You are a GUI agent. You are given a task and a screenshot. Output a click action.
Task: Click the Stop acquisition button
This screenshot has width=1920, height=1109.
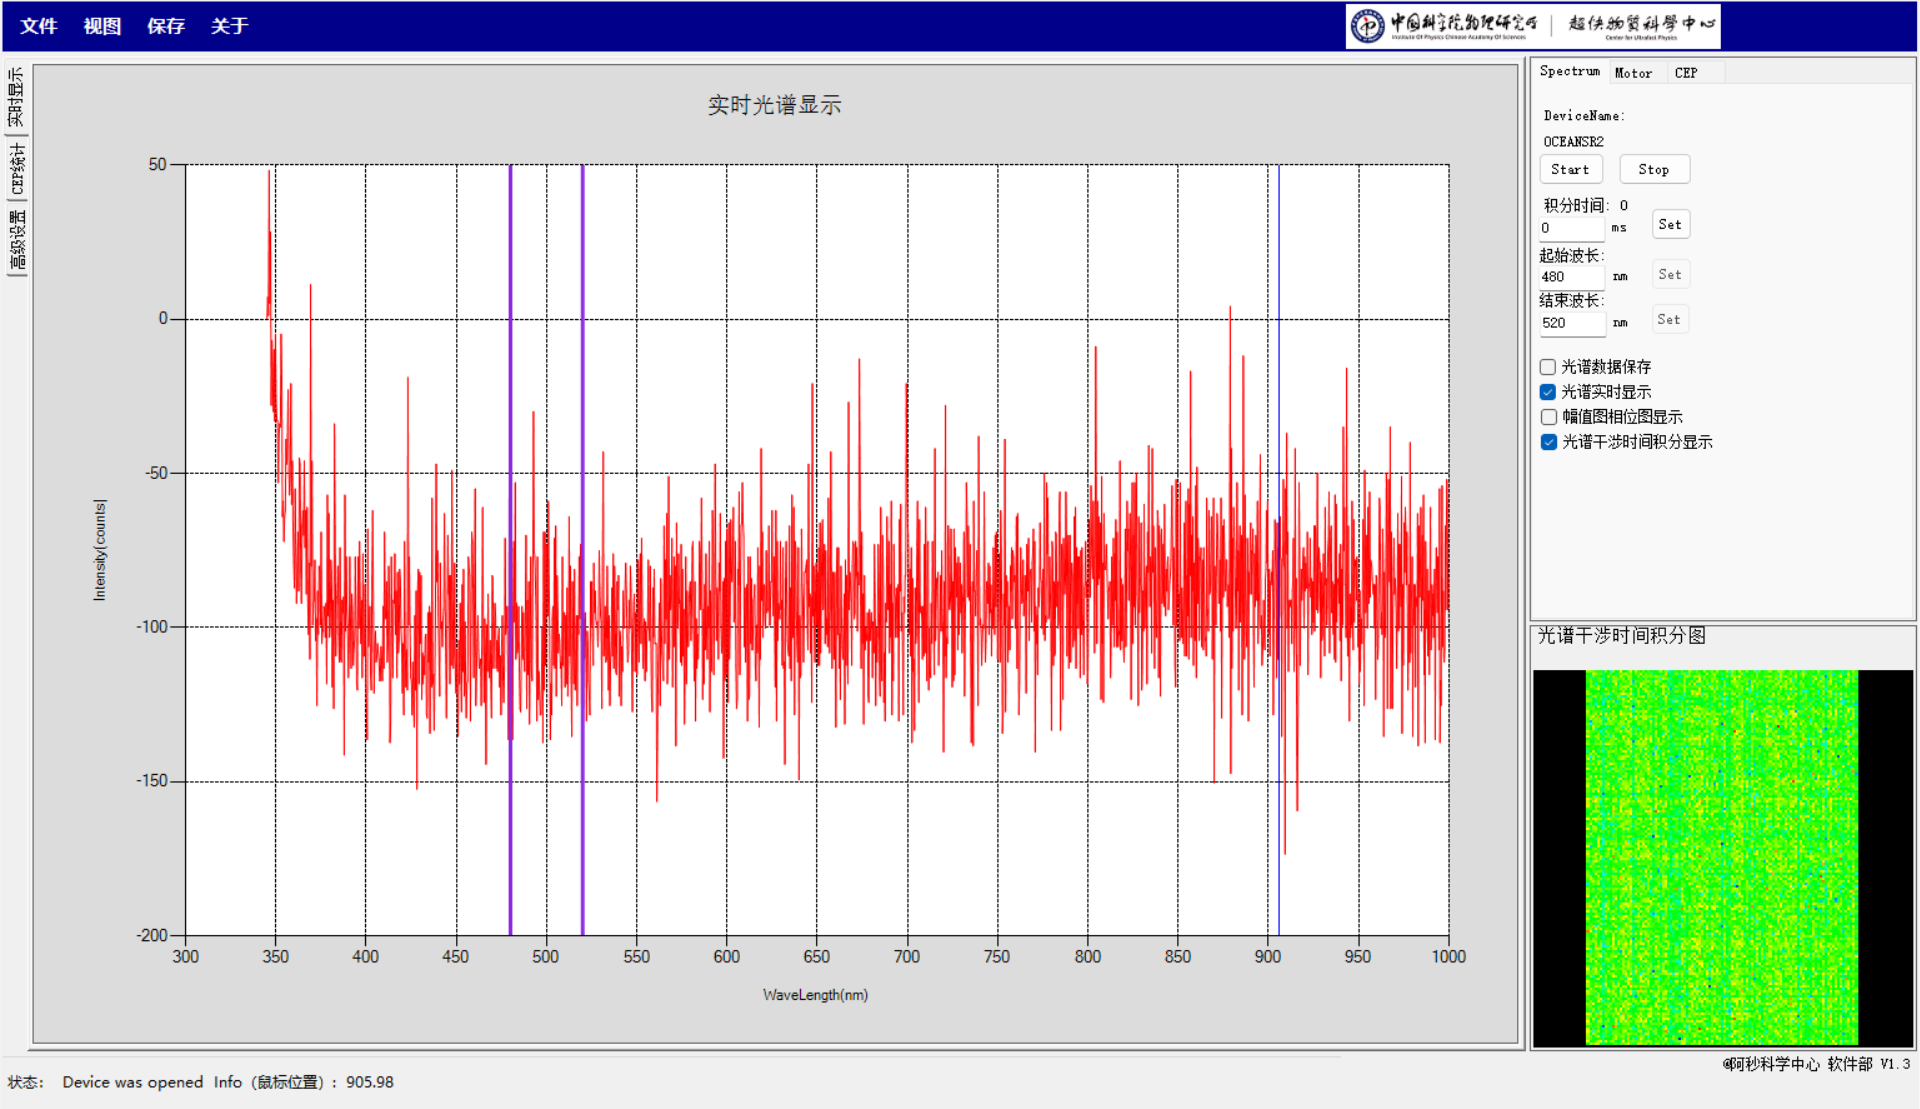(x=1654, y=169)
